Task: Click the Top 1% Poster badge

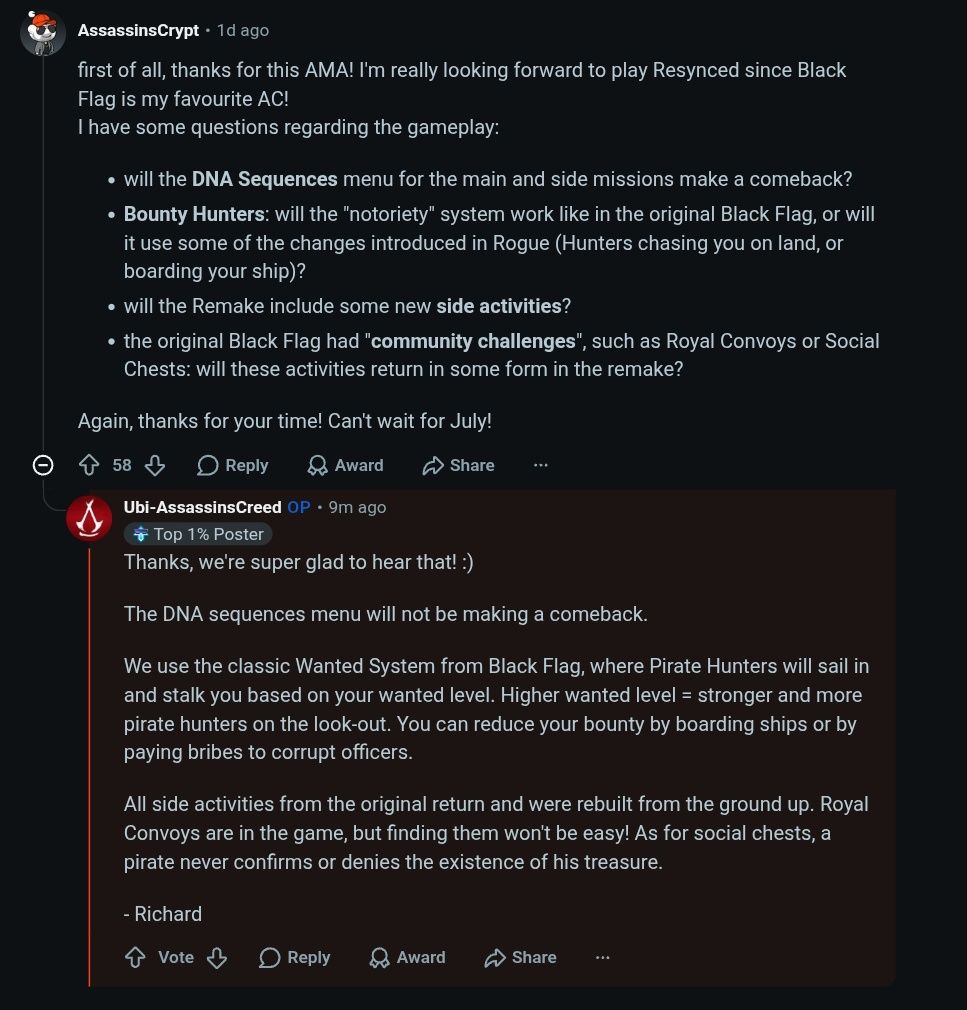Action: 198,534
